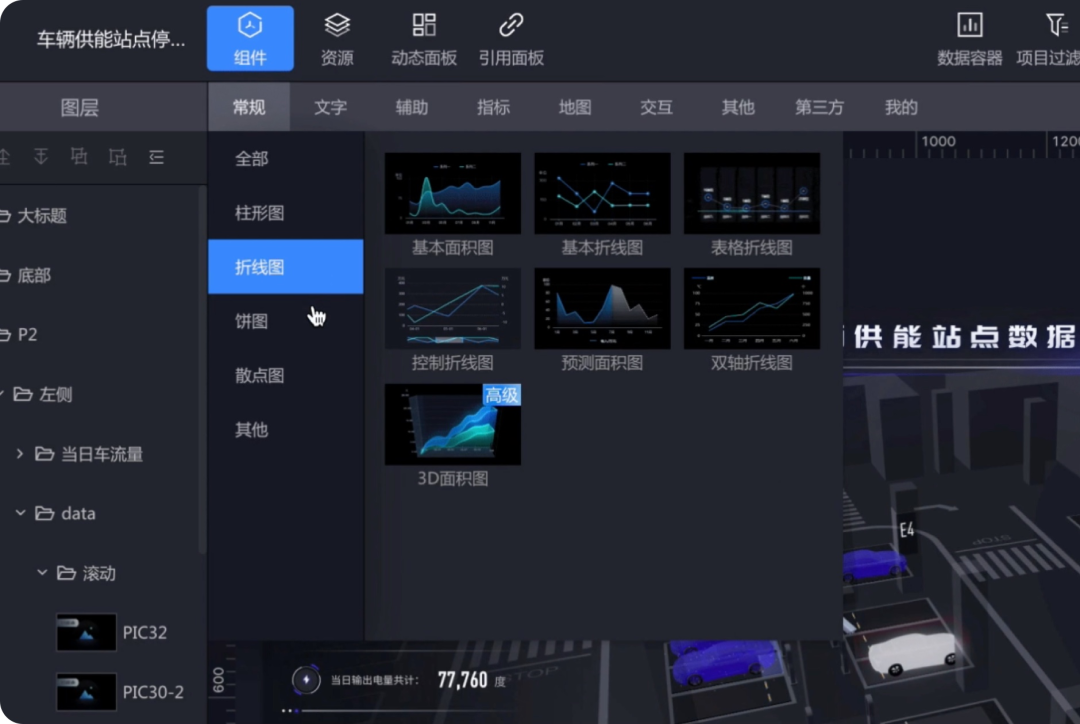Click the group layers icon
The image size is (1080, 724).
click(79, 157)
